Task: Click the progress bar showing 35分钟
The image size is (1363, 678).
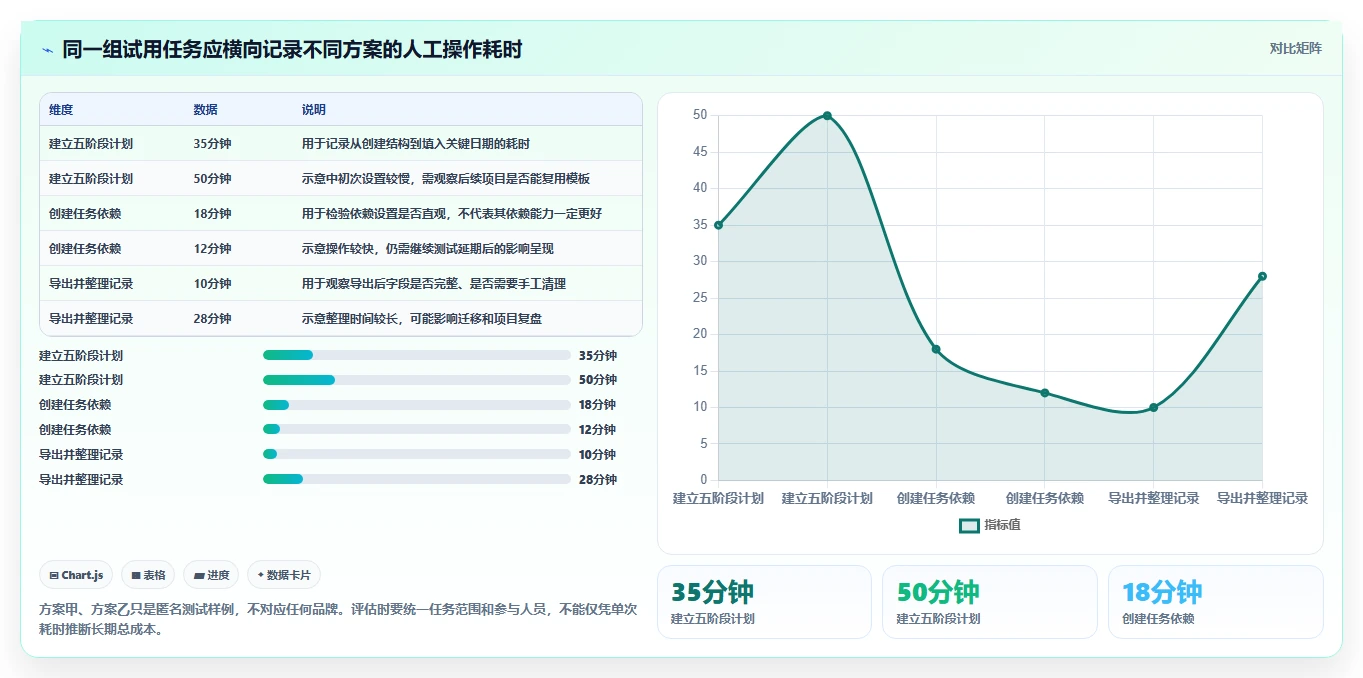Action: (x=416, y=355)
